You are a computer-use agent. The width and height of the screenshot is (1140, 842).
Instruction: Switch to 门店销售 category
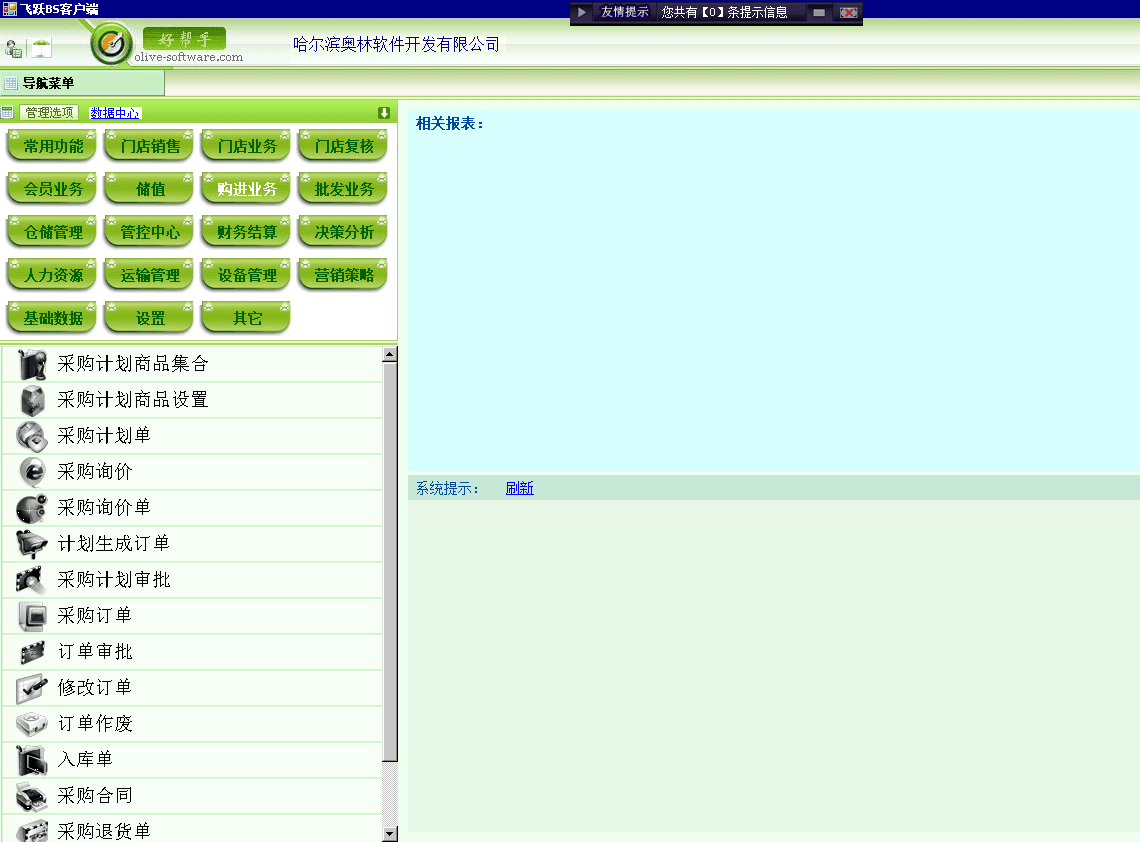point(147,145)
